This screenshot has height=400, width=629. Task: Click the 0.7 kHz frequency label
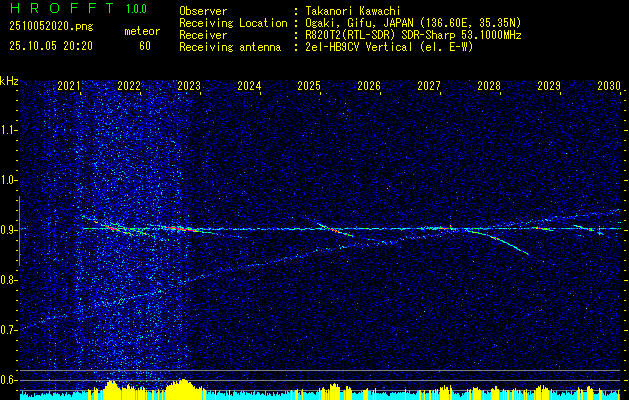(9, 330)
